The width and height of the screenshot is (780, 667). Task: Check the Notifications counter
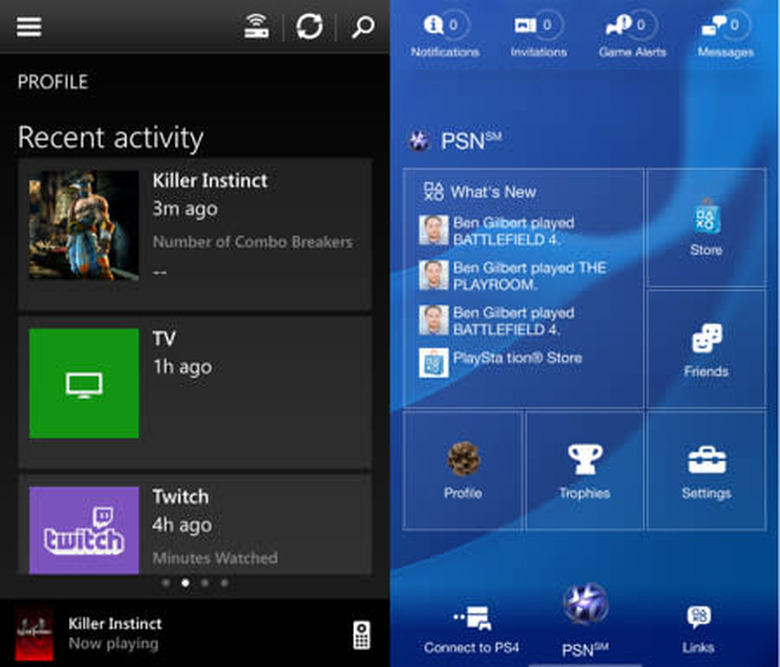point(445,35)
